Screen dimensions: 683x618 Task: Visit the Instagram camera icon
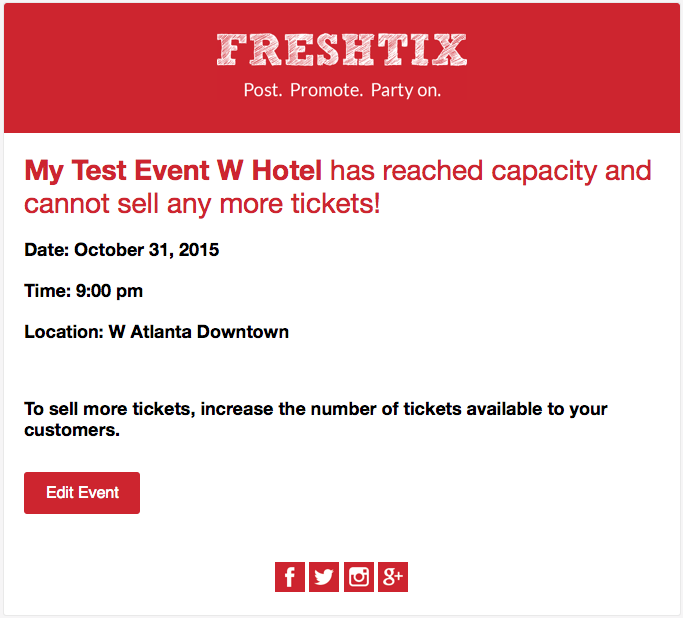click(x=359, y=577)
